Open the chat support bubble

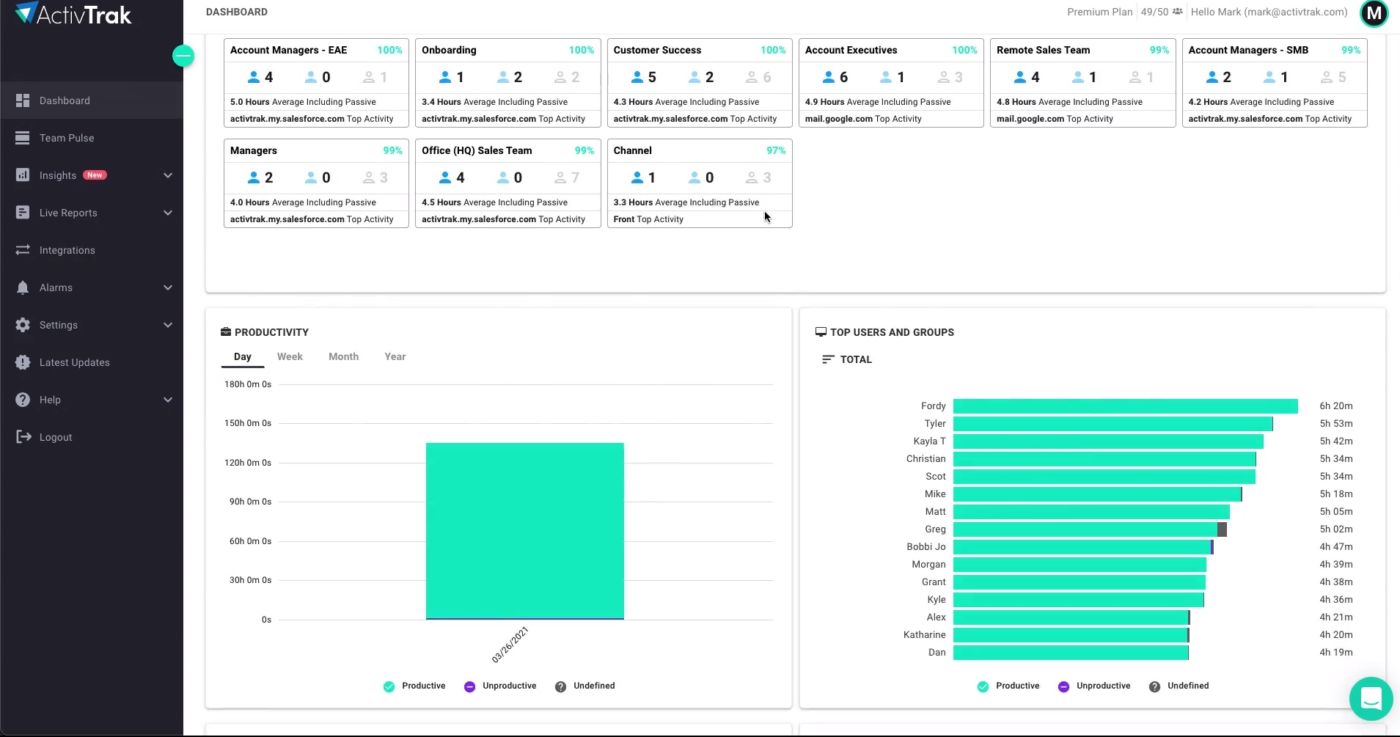pos(1370,698)
